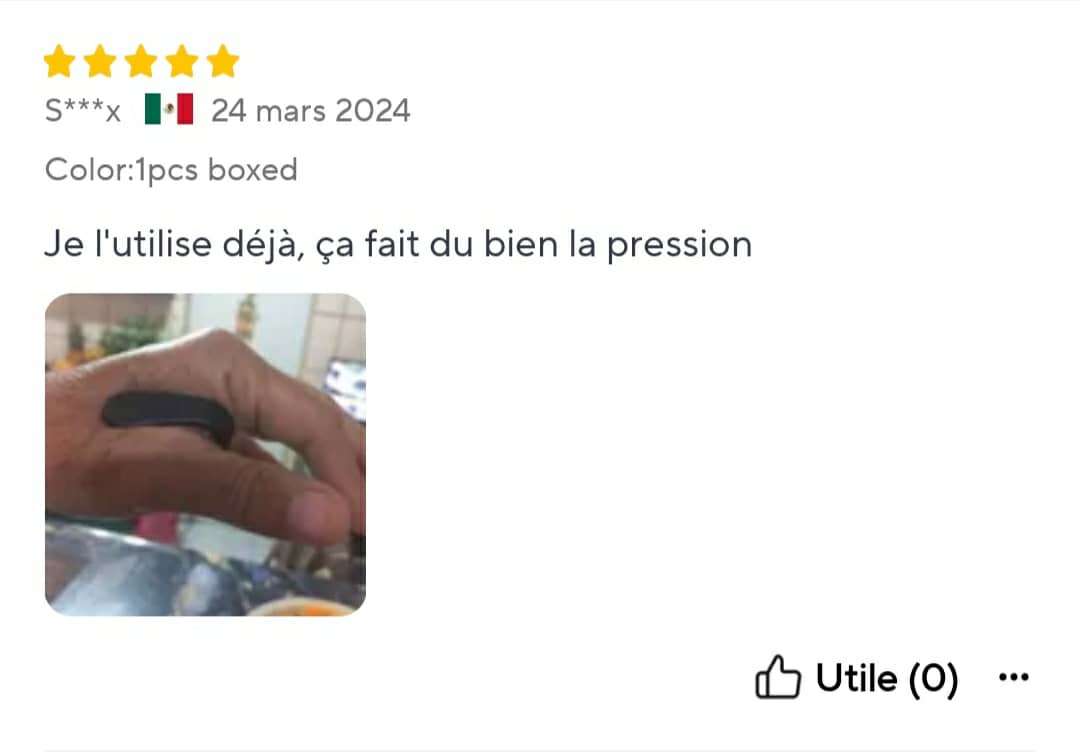Click the divider line below the review
This screenshot has width=1080, height=756.
click(540, 750)
